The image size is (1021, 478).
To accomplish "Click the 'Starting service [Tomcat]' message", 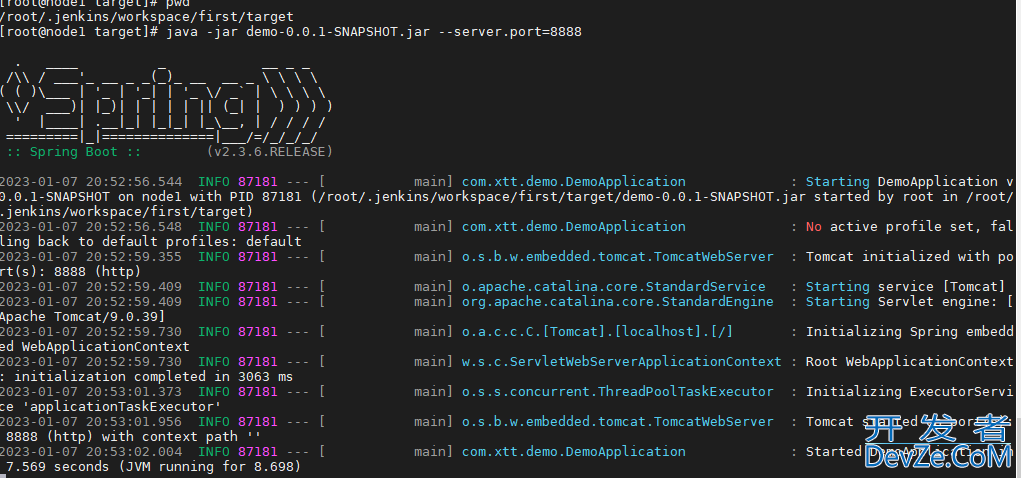I will [906, 287].
